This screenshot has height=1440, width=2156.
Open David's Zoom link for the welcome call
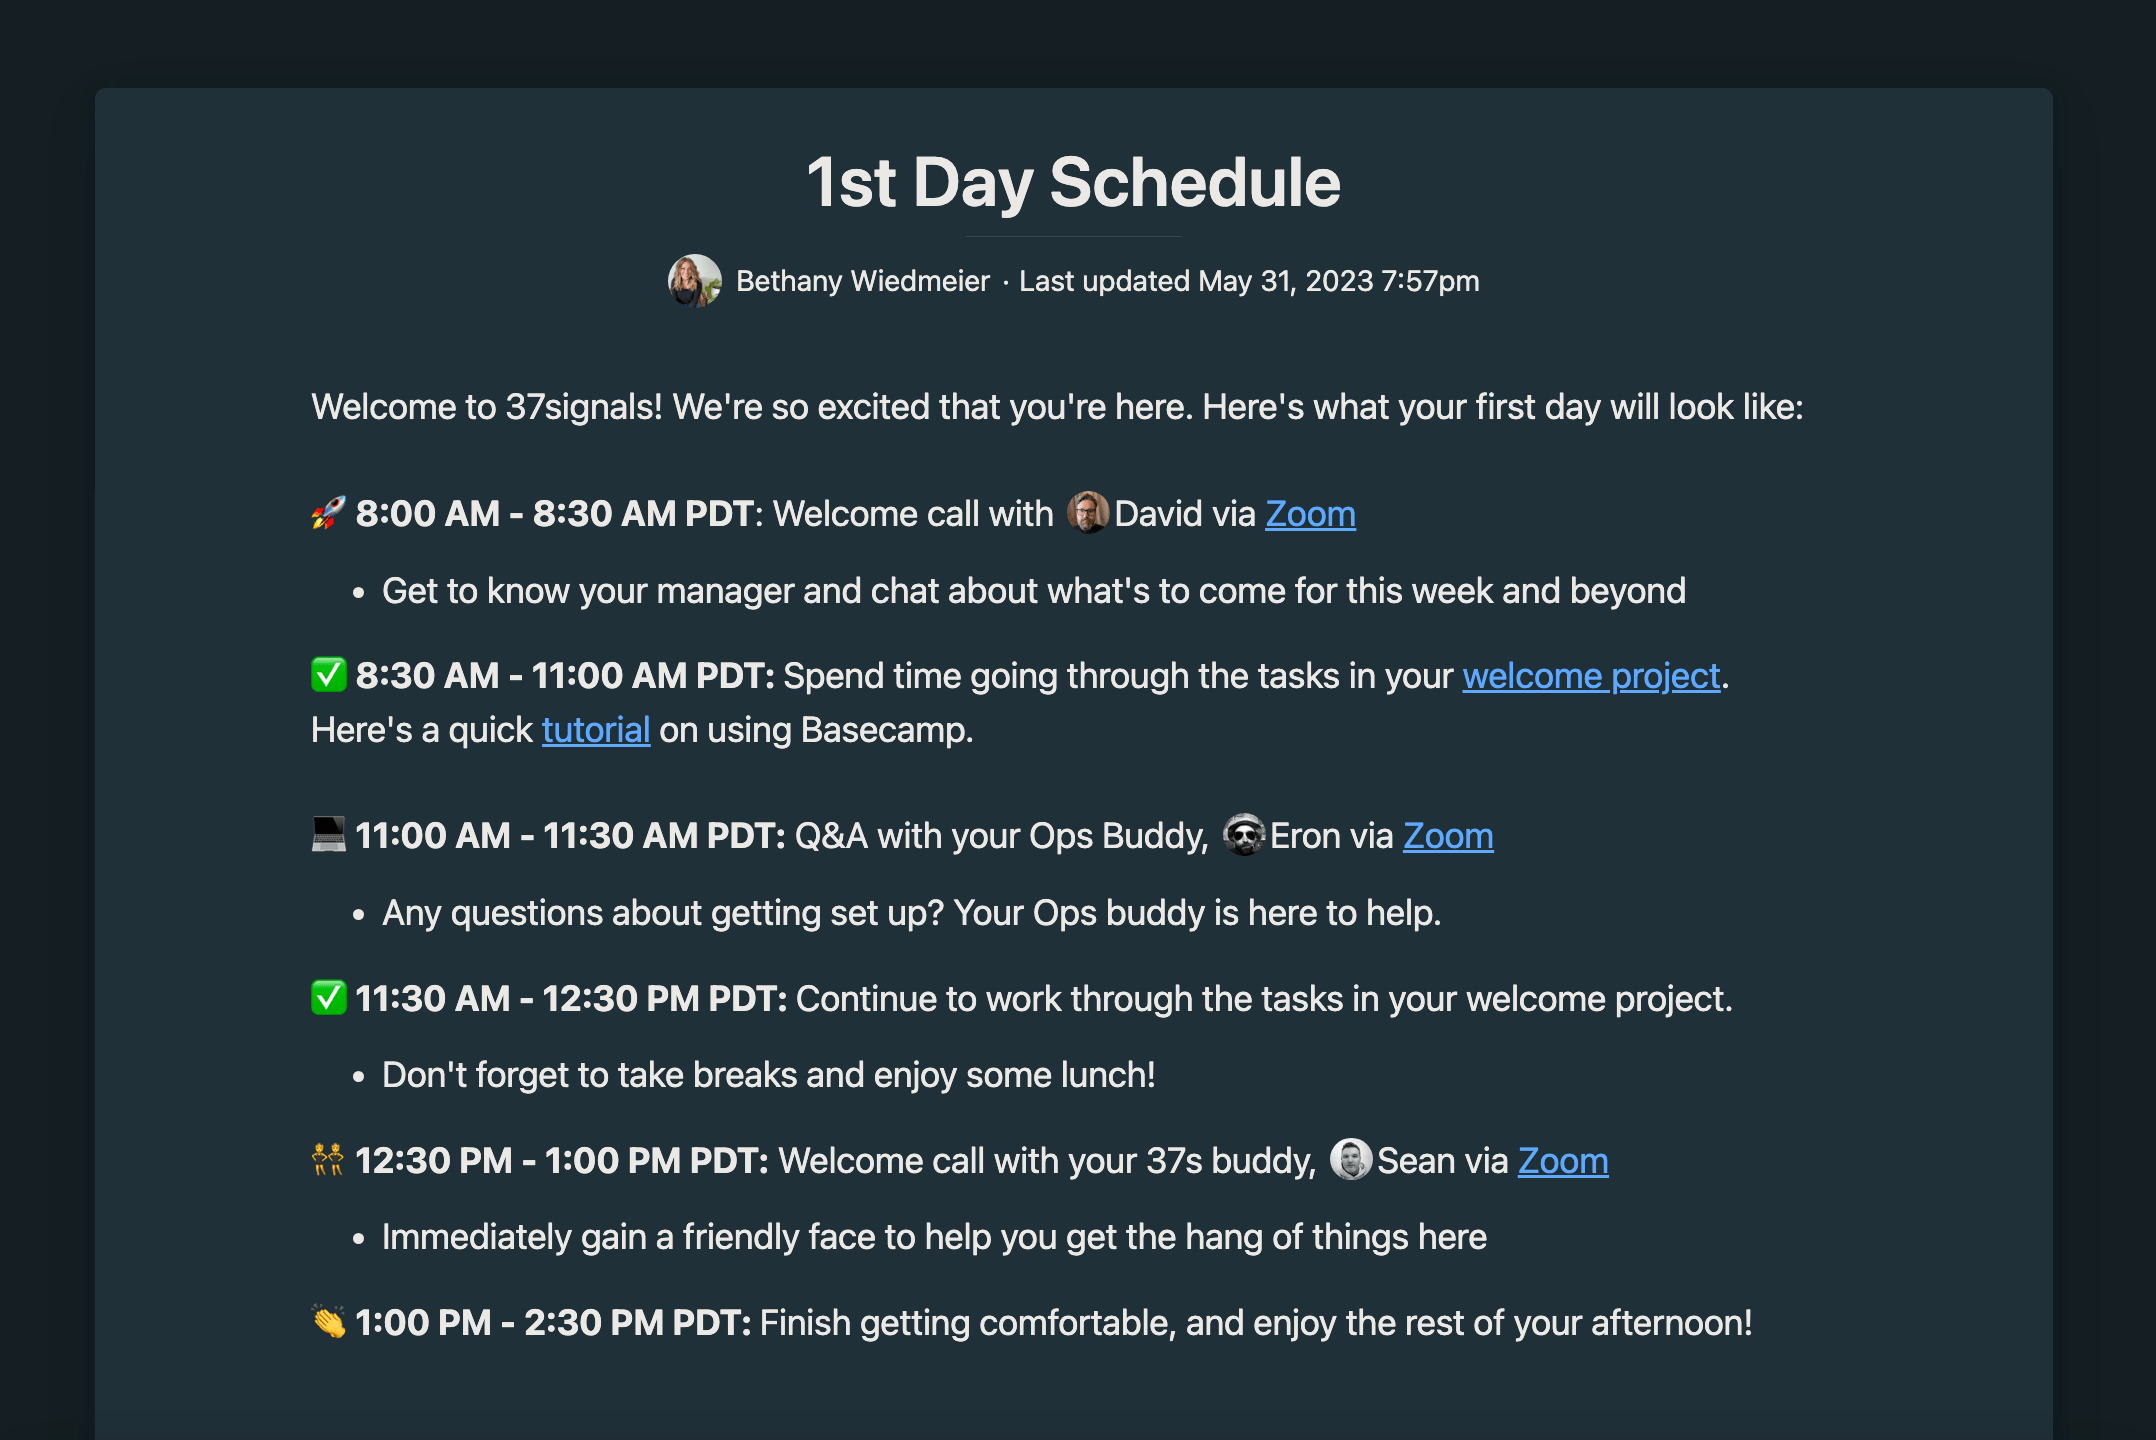(x=1310, y=514)
